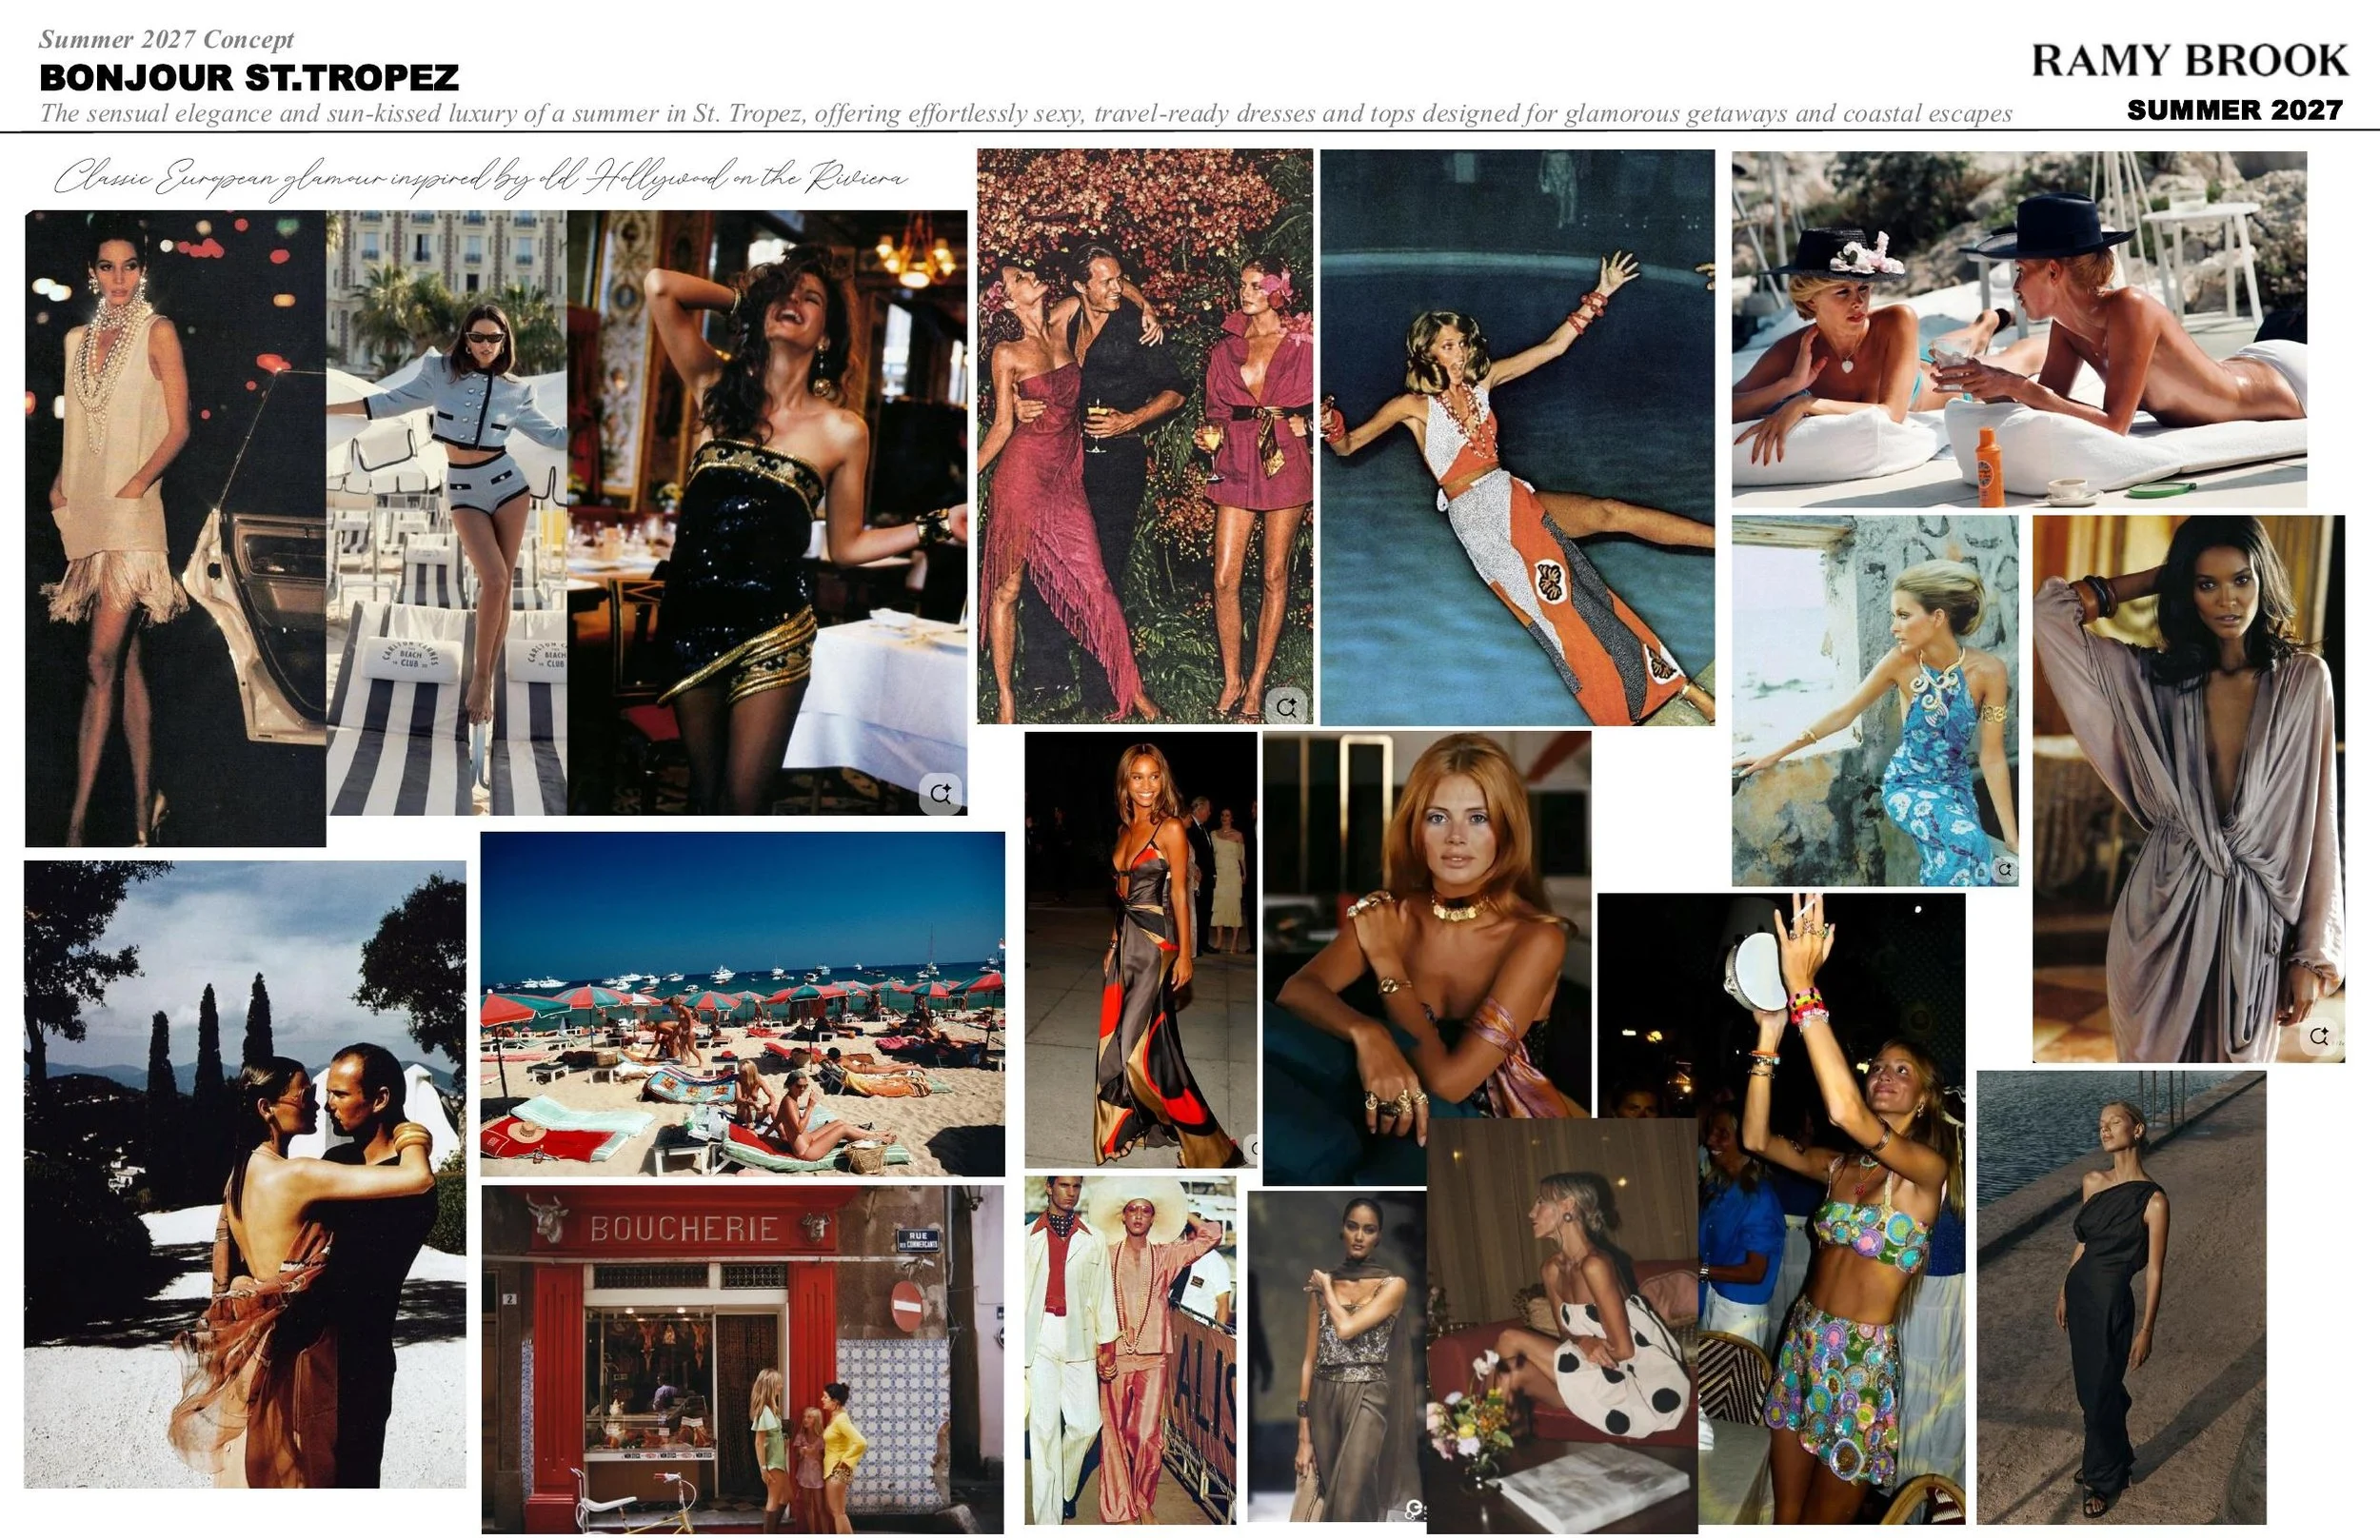
Task: Select the two sunbathers in hats photo
Action: [x=2019, y=329]
